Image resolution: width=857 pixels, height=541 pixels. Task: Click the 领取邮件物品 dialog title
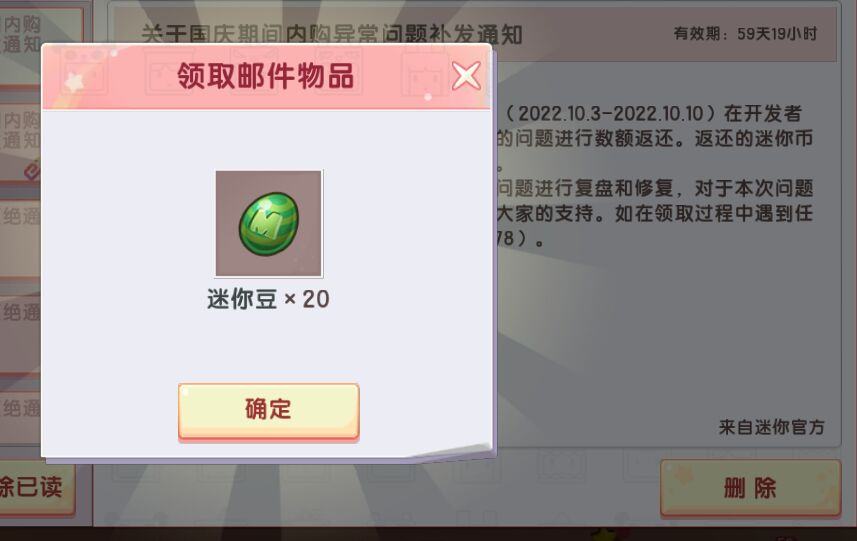tap(266, 76)
